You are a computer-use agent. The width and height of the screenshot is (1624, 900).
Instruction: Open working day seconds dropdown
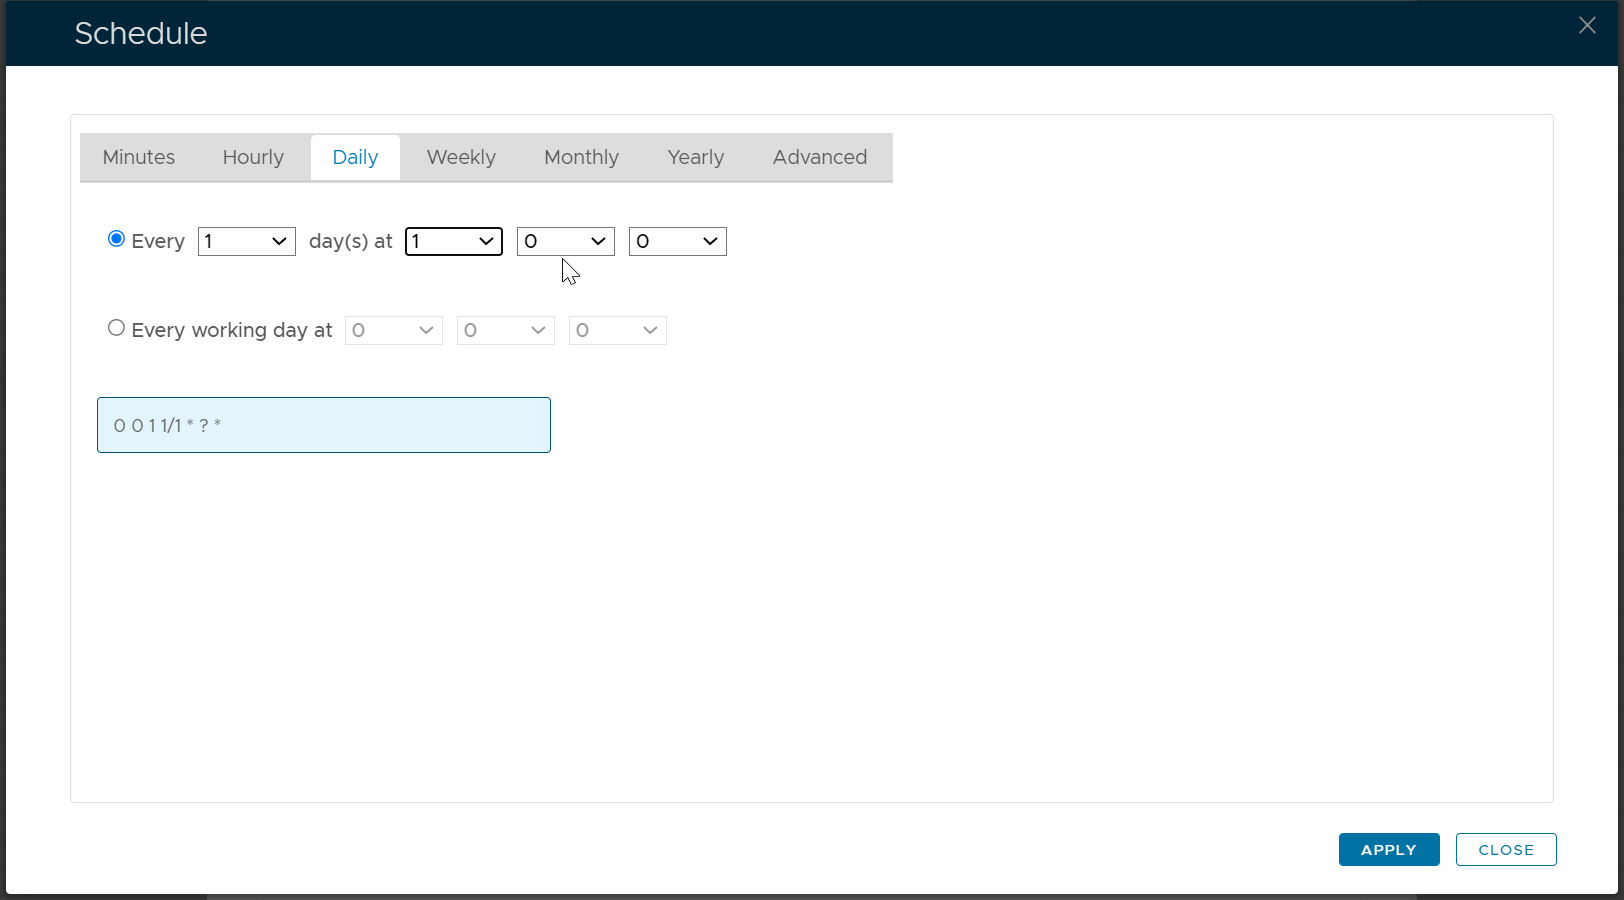click(x=617, y=331)
